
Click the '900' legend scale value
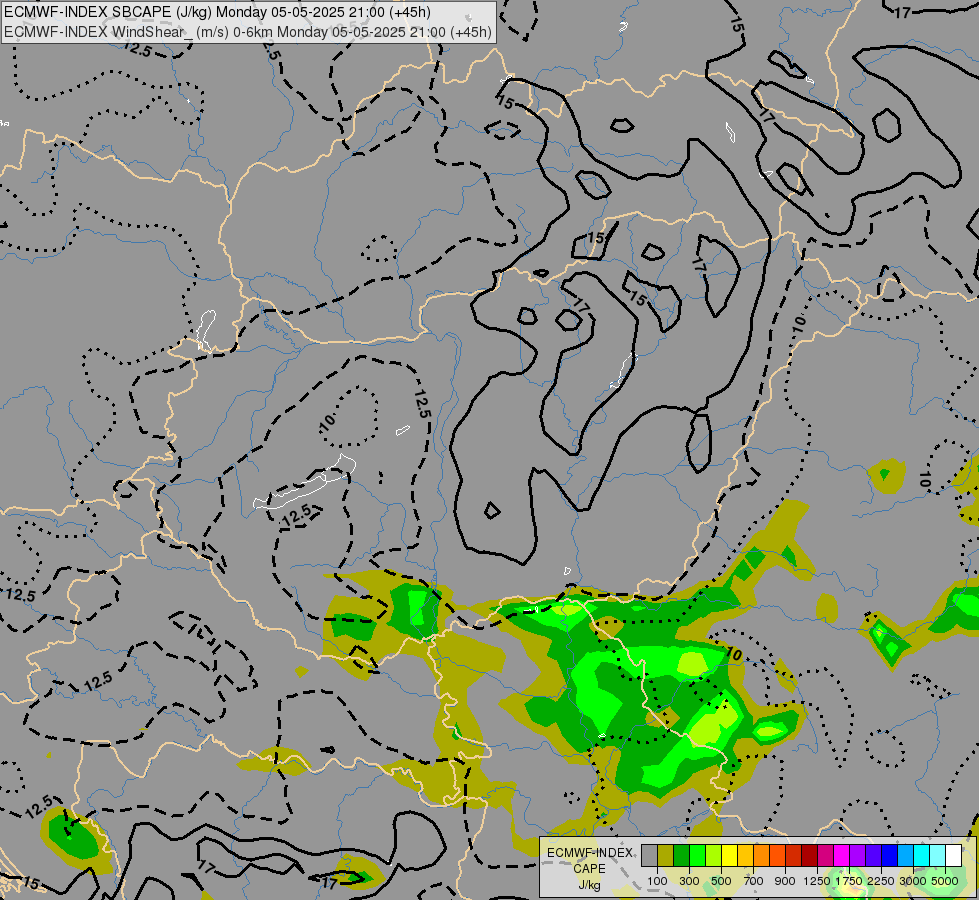tap(785, 881)
